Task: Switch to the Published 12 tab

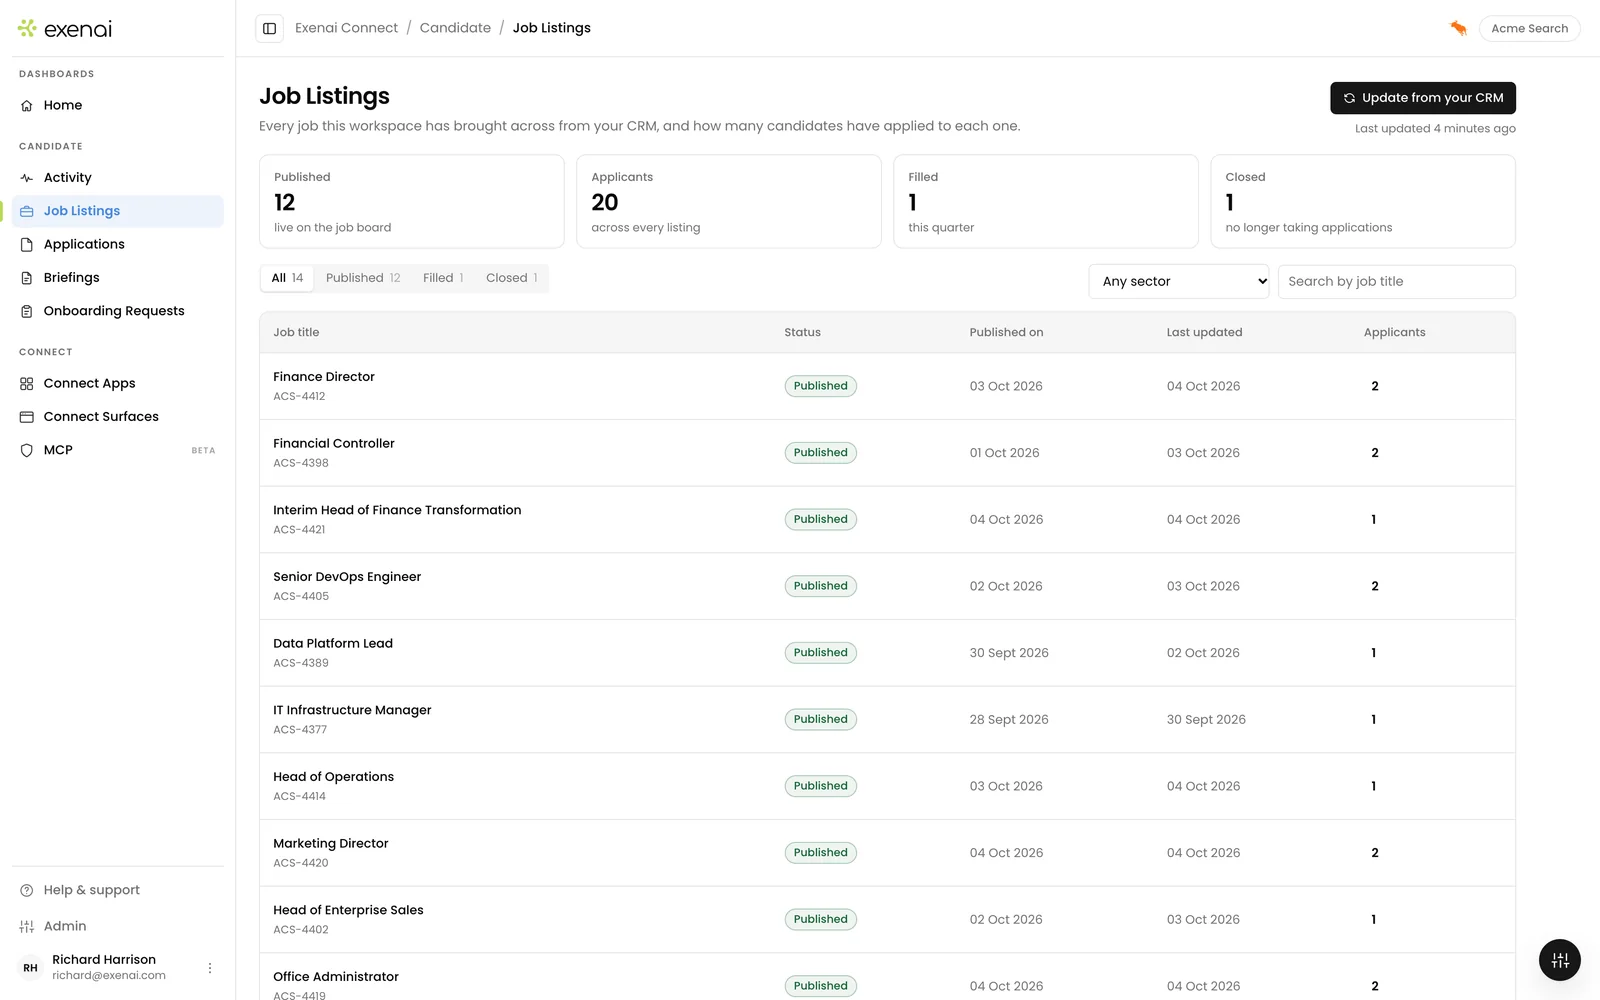Action: pyautogui.click(x=363, y=278)
